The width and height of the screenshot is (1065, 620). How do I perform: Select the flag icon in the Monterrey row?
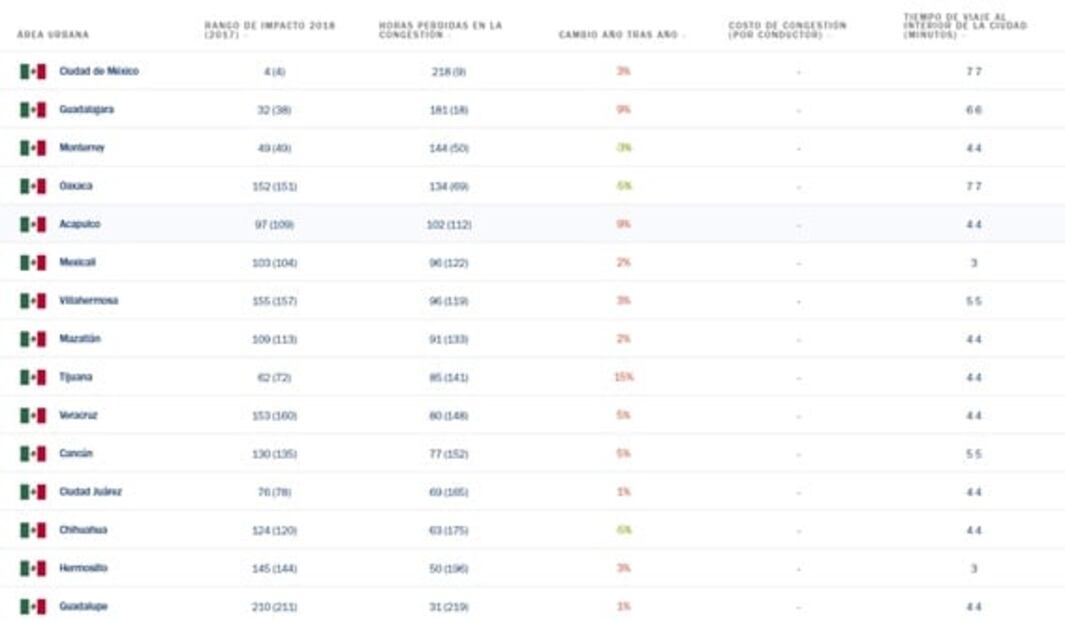(33, 148)
